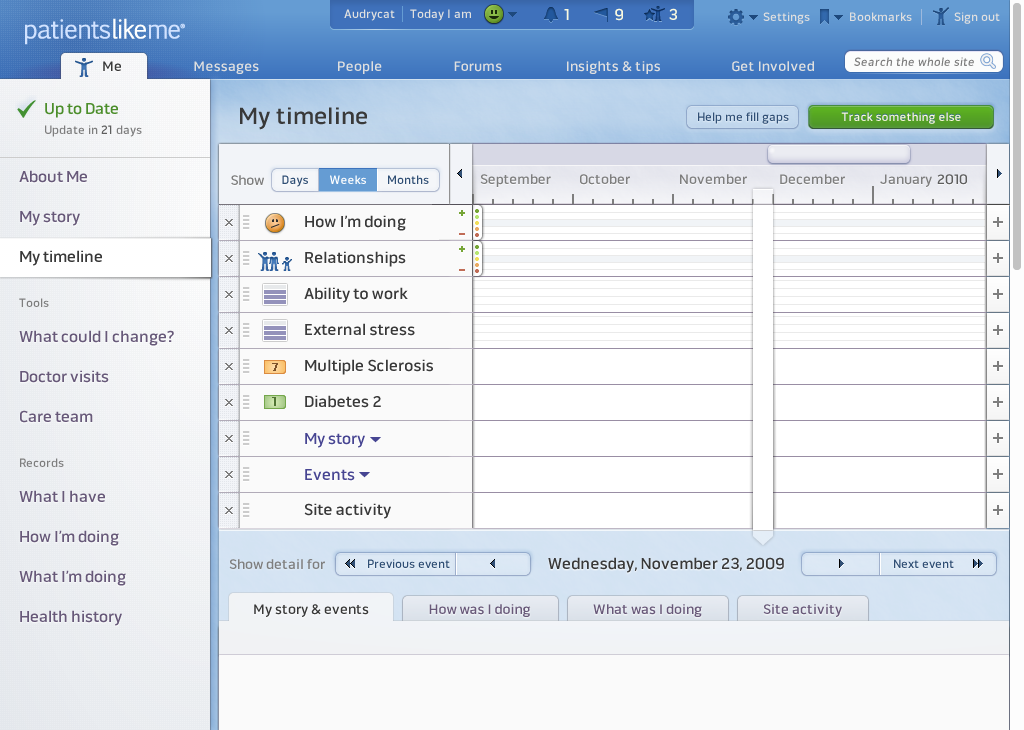1024x730 pixels.
Task: Add entry to Ability to work row
Action: coord(997,294)
